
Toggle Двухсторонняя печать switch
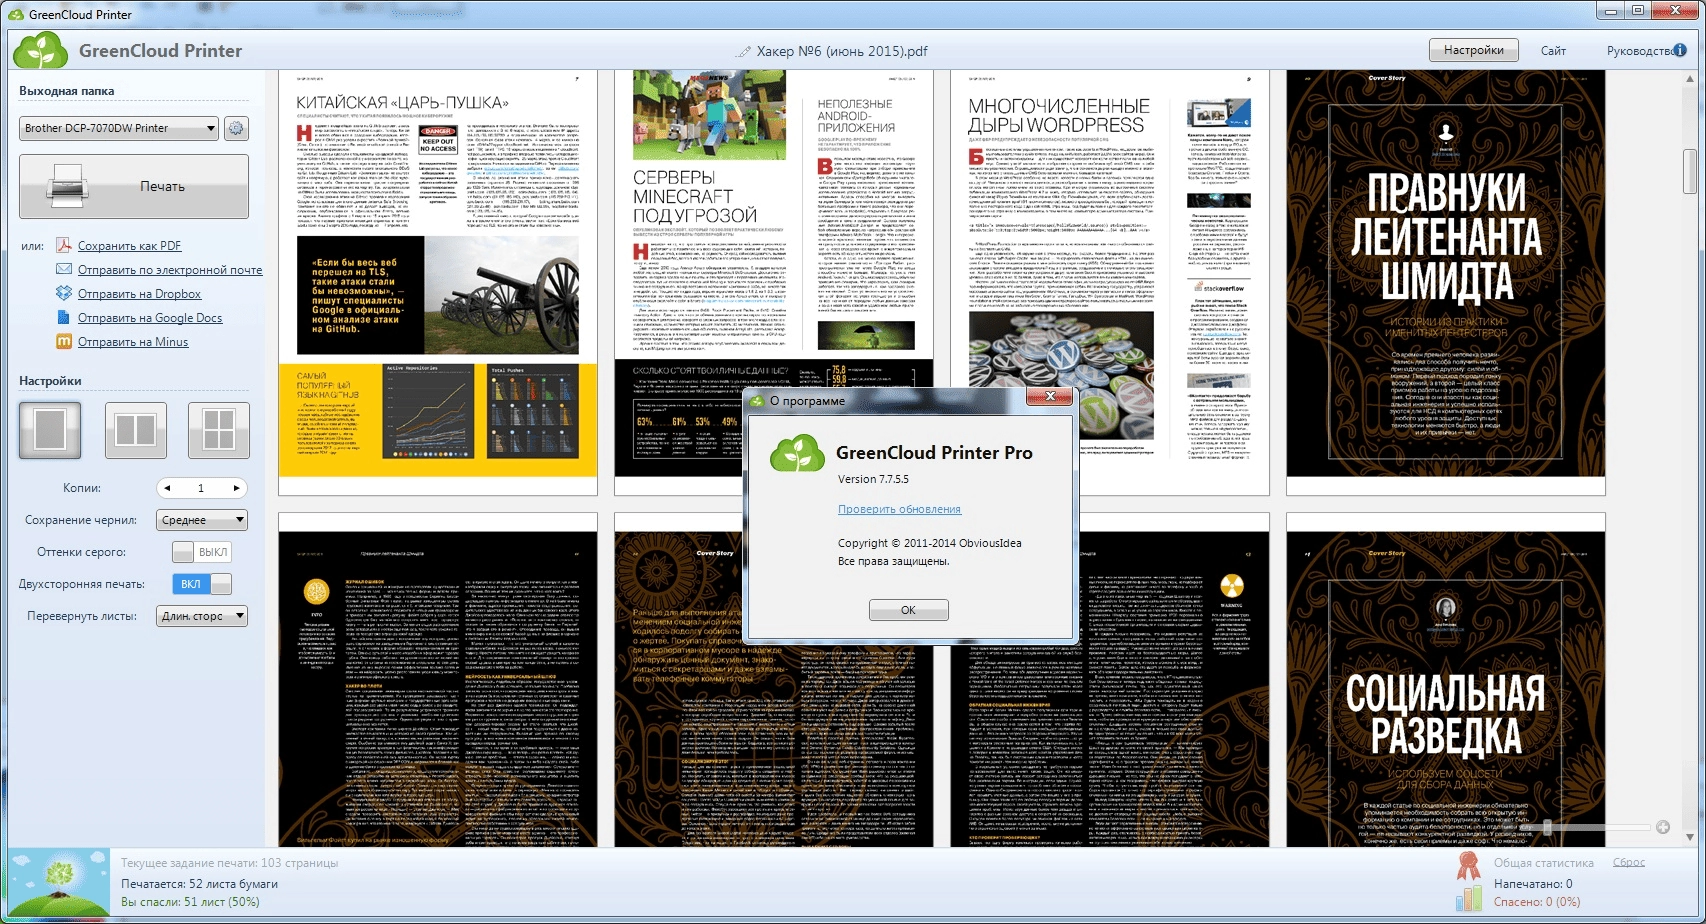202,584
